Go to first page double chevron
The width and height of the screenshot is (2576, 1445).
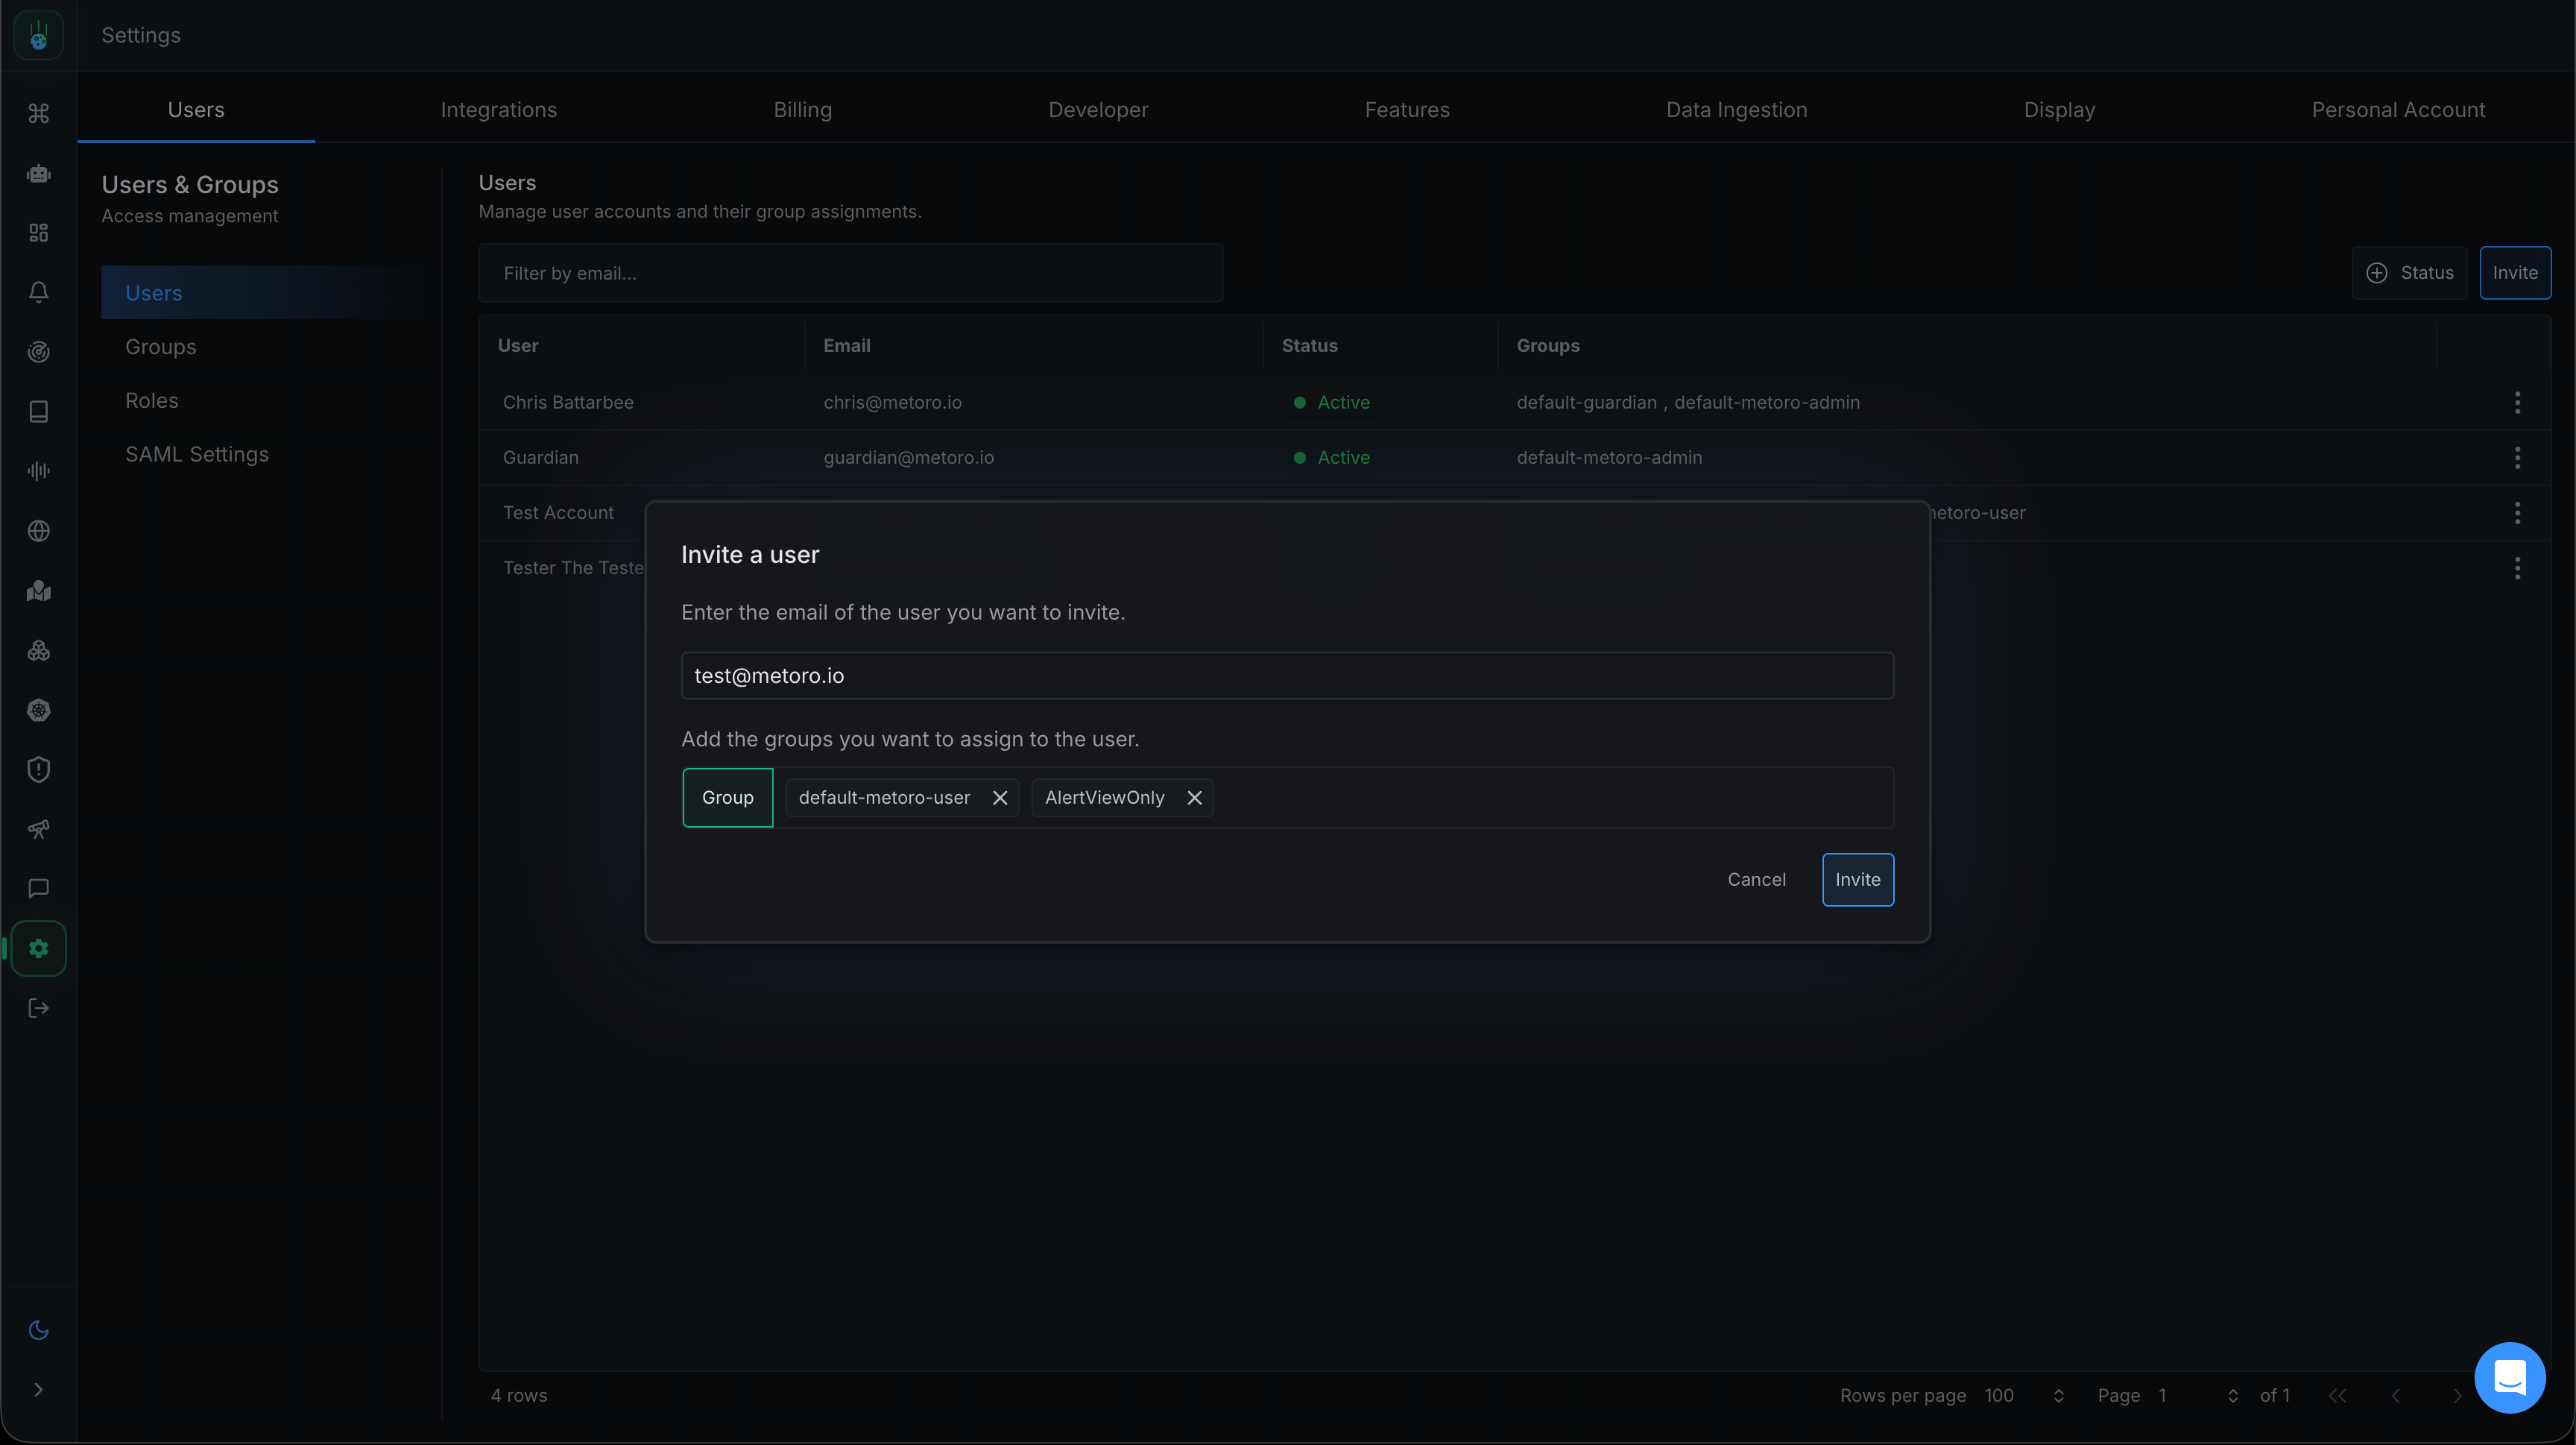point(2337,1395)
